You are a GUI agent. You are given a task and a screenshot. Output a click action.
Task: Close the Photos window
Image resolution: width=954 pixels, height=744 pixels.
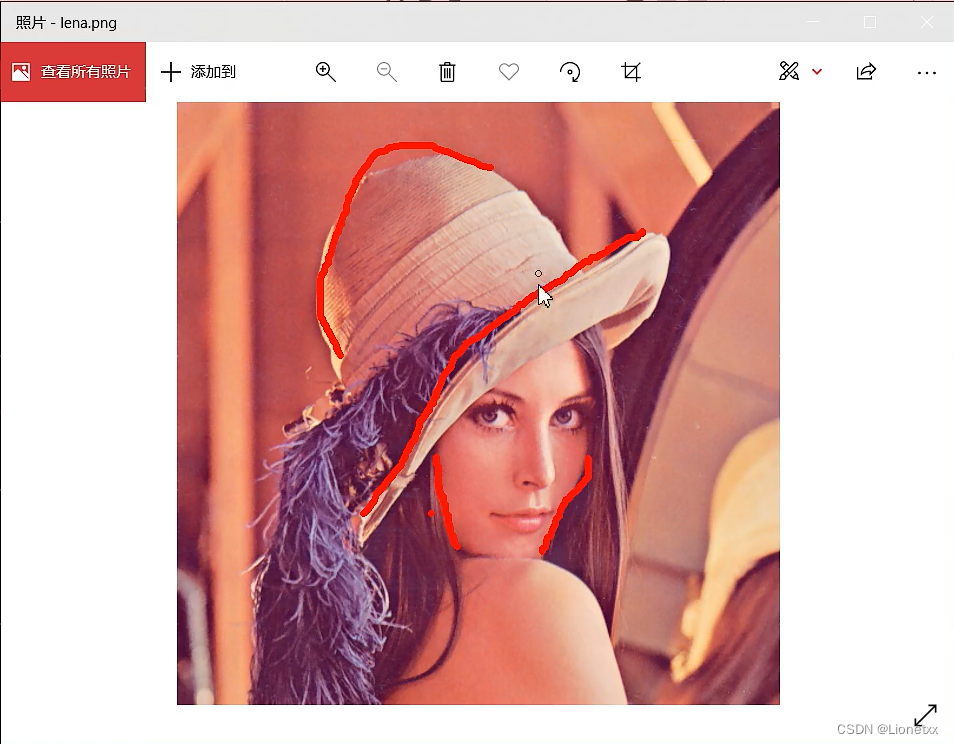coord(927,22)
